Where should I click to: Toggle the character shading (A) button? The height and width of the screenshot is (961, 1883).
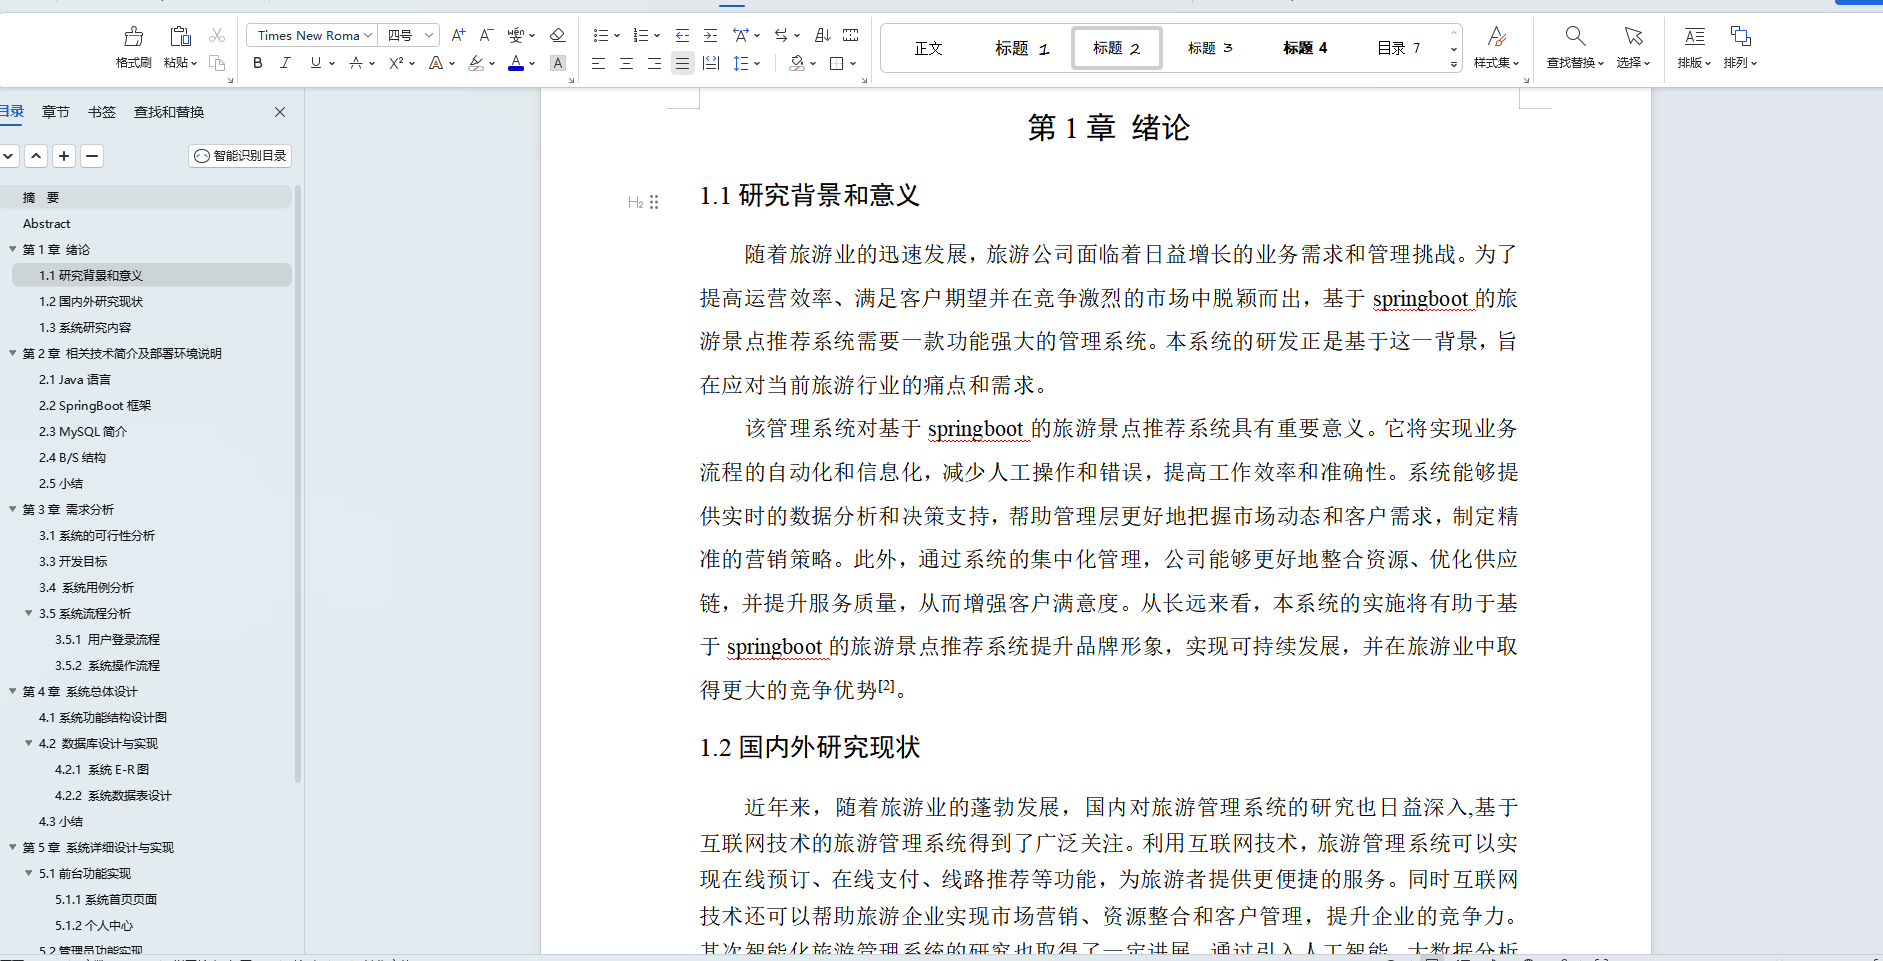[557, 63]
